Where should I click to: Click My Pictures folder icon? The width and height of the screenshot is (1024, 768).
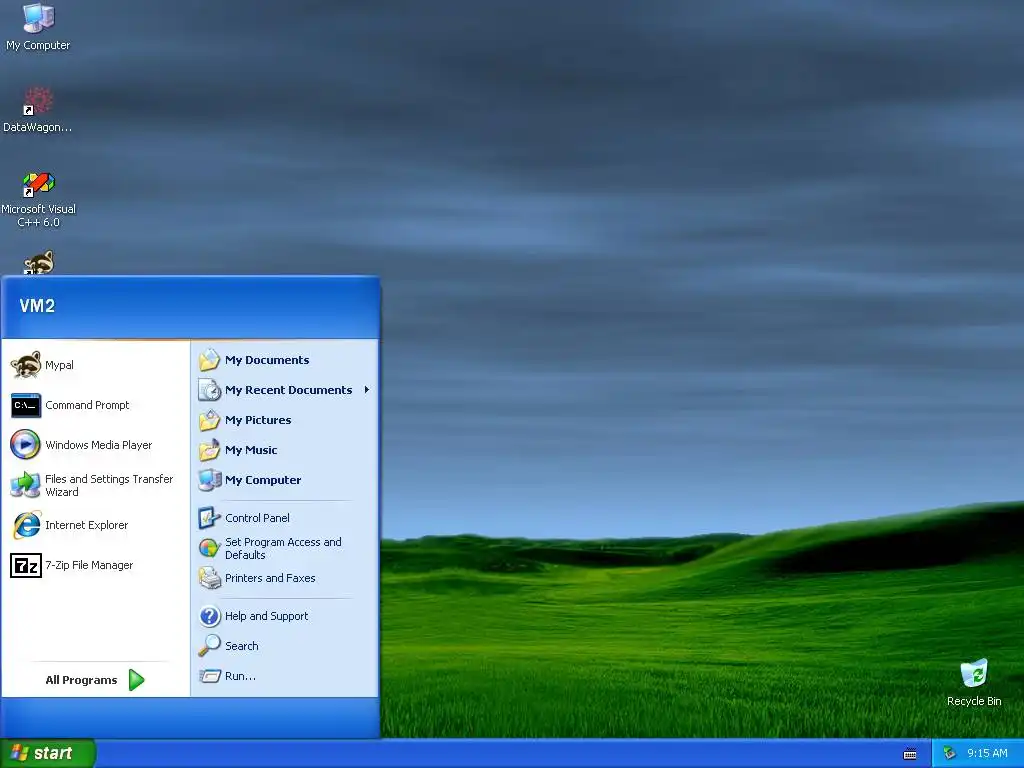click(210, 420)
